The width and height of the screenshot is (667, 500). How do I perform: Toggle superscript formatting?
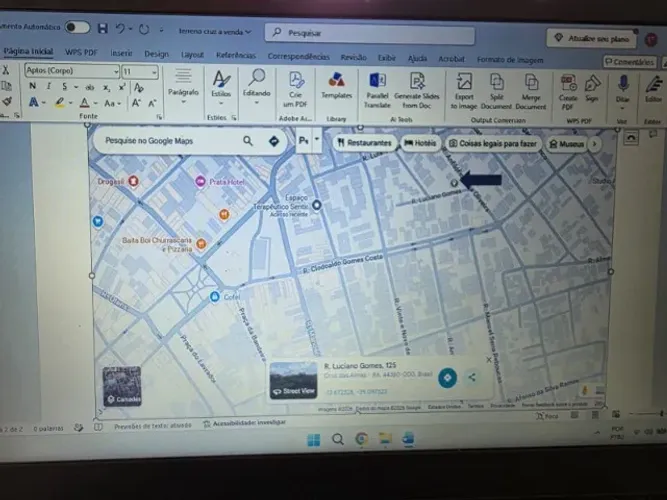122,87
